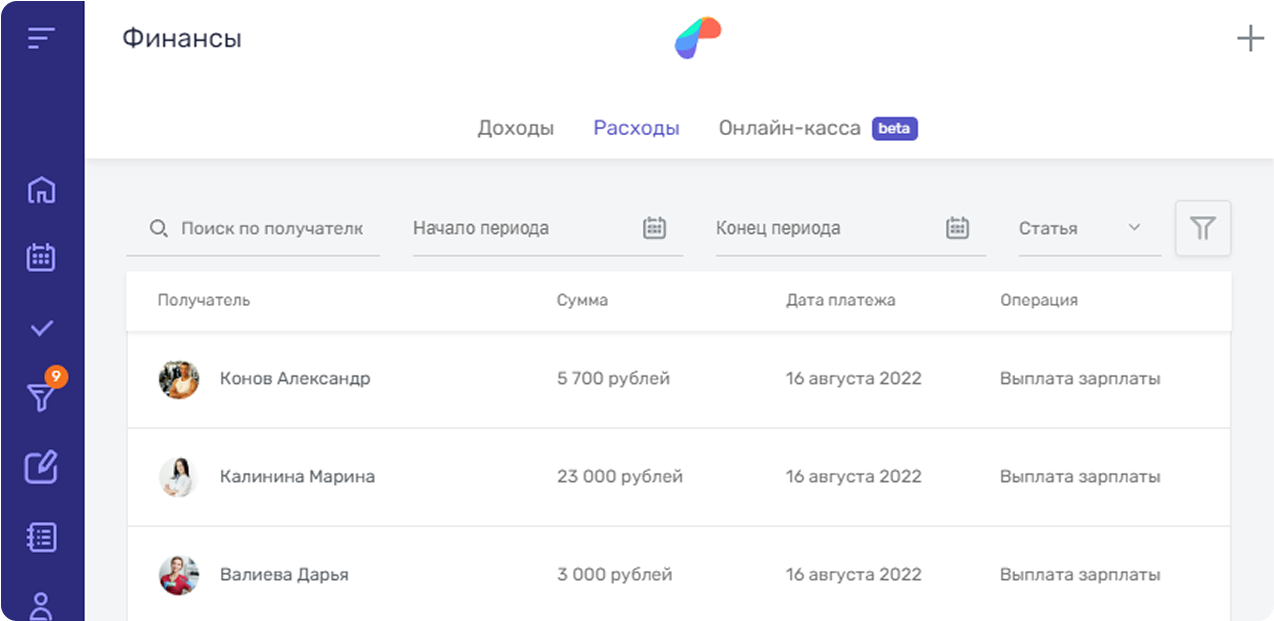Screen dimensions: 1274x621
Task: Open the calendar section in sidebar
Action: pos(41,257)
